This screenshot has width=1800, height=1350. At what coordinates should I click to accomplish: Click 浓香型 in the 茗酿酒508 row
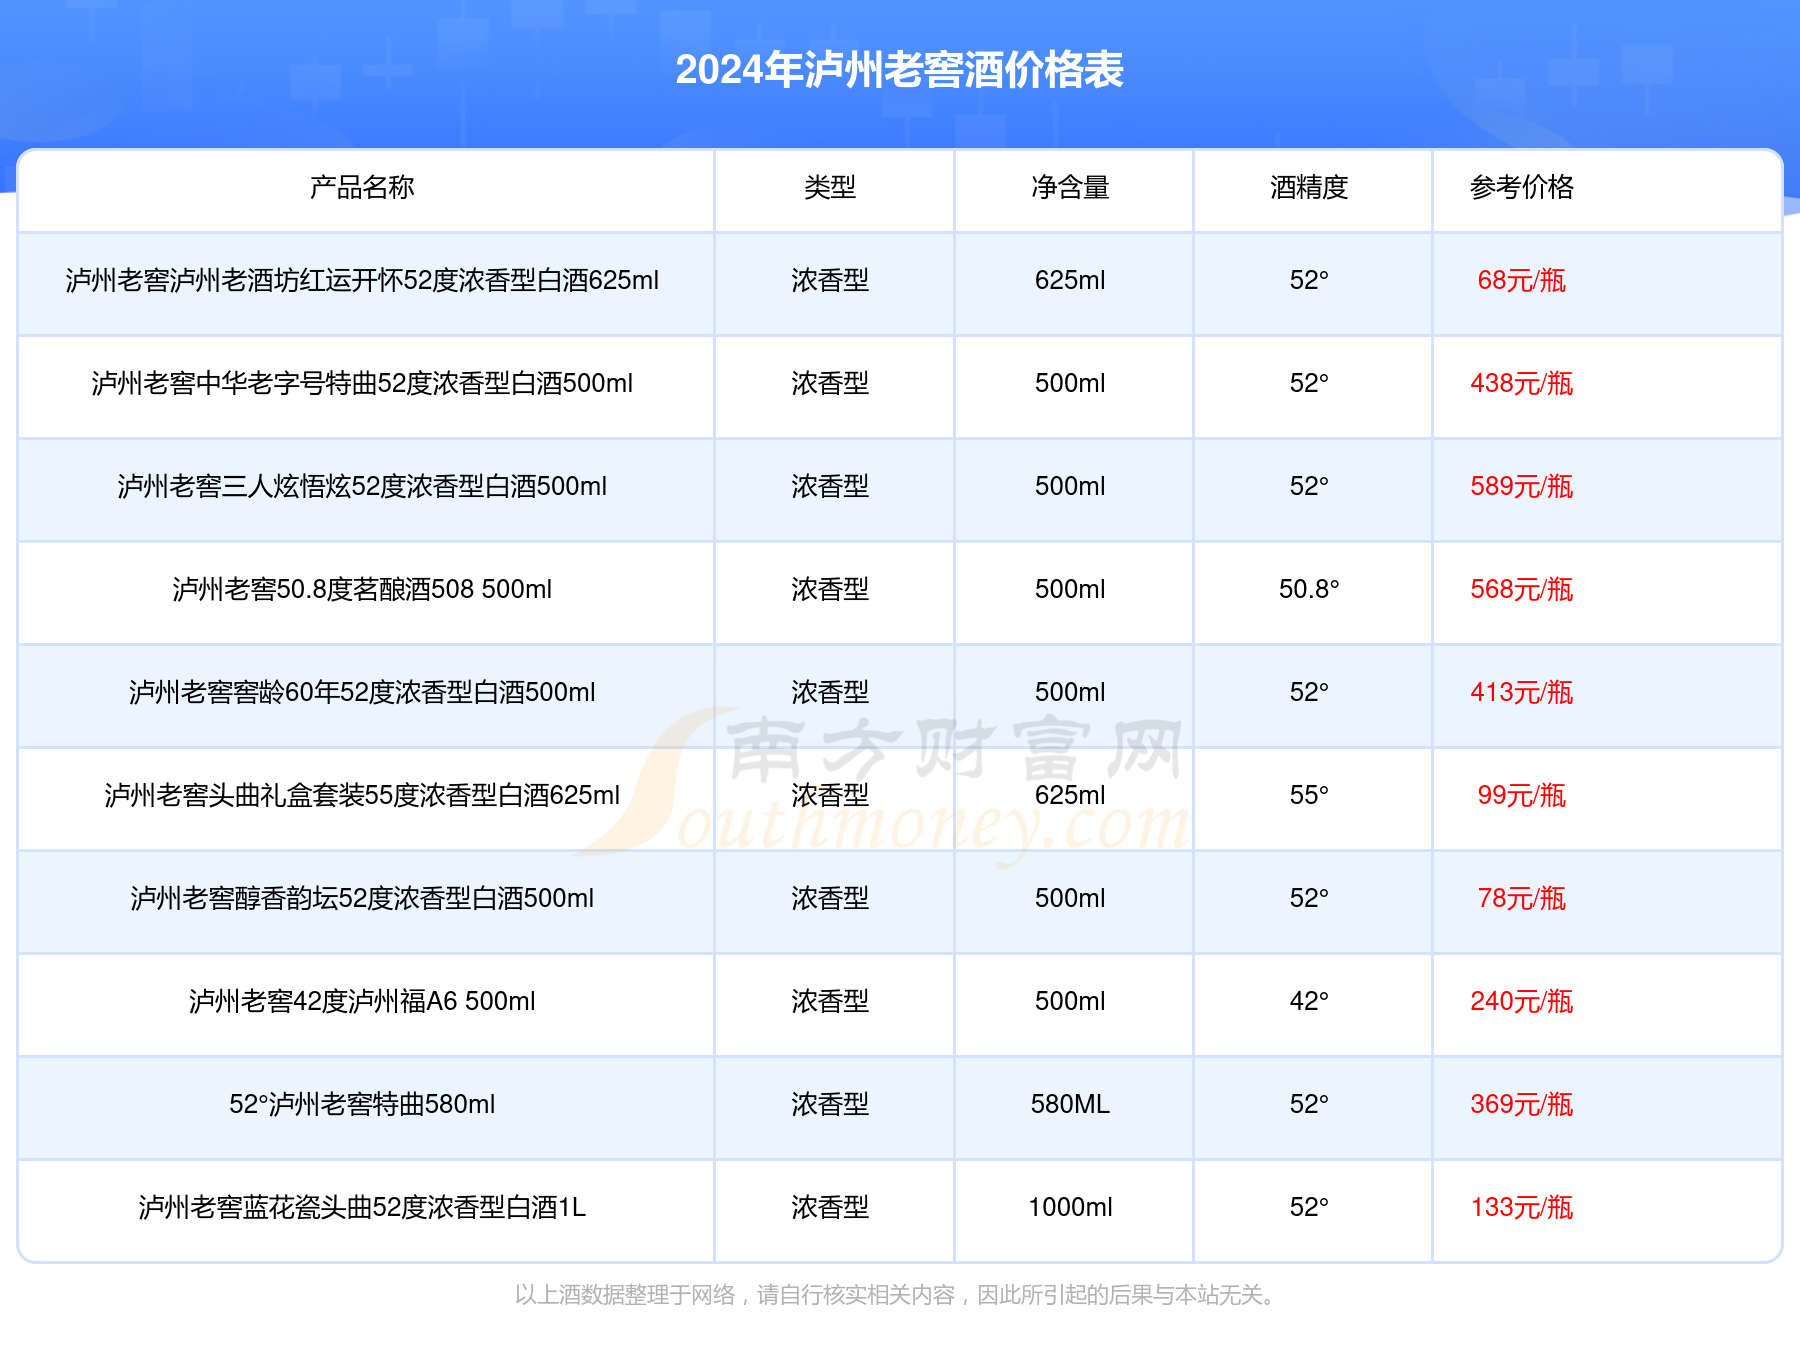click(x=830, y=589)
